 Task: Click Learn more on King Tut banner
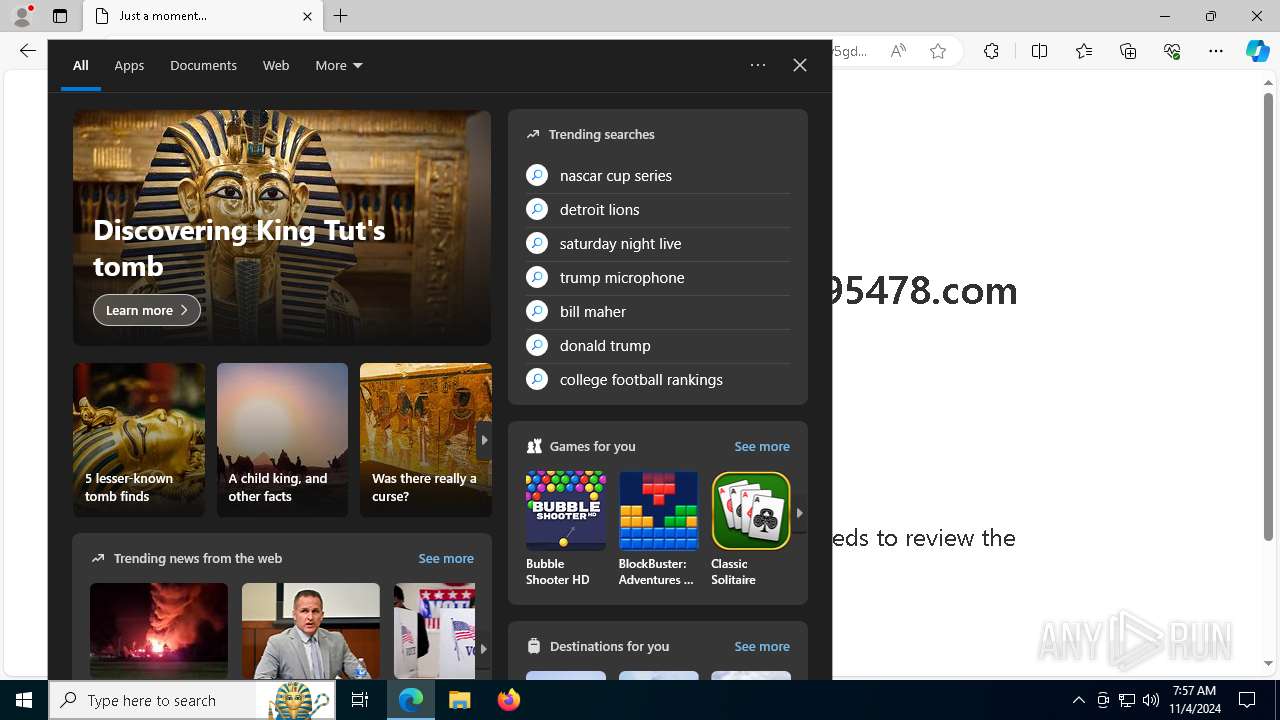(x=147, y=310)
